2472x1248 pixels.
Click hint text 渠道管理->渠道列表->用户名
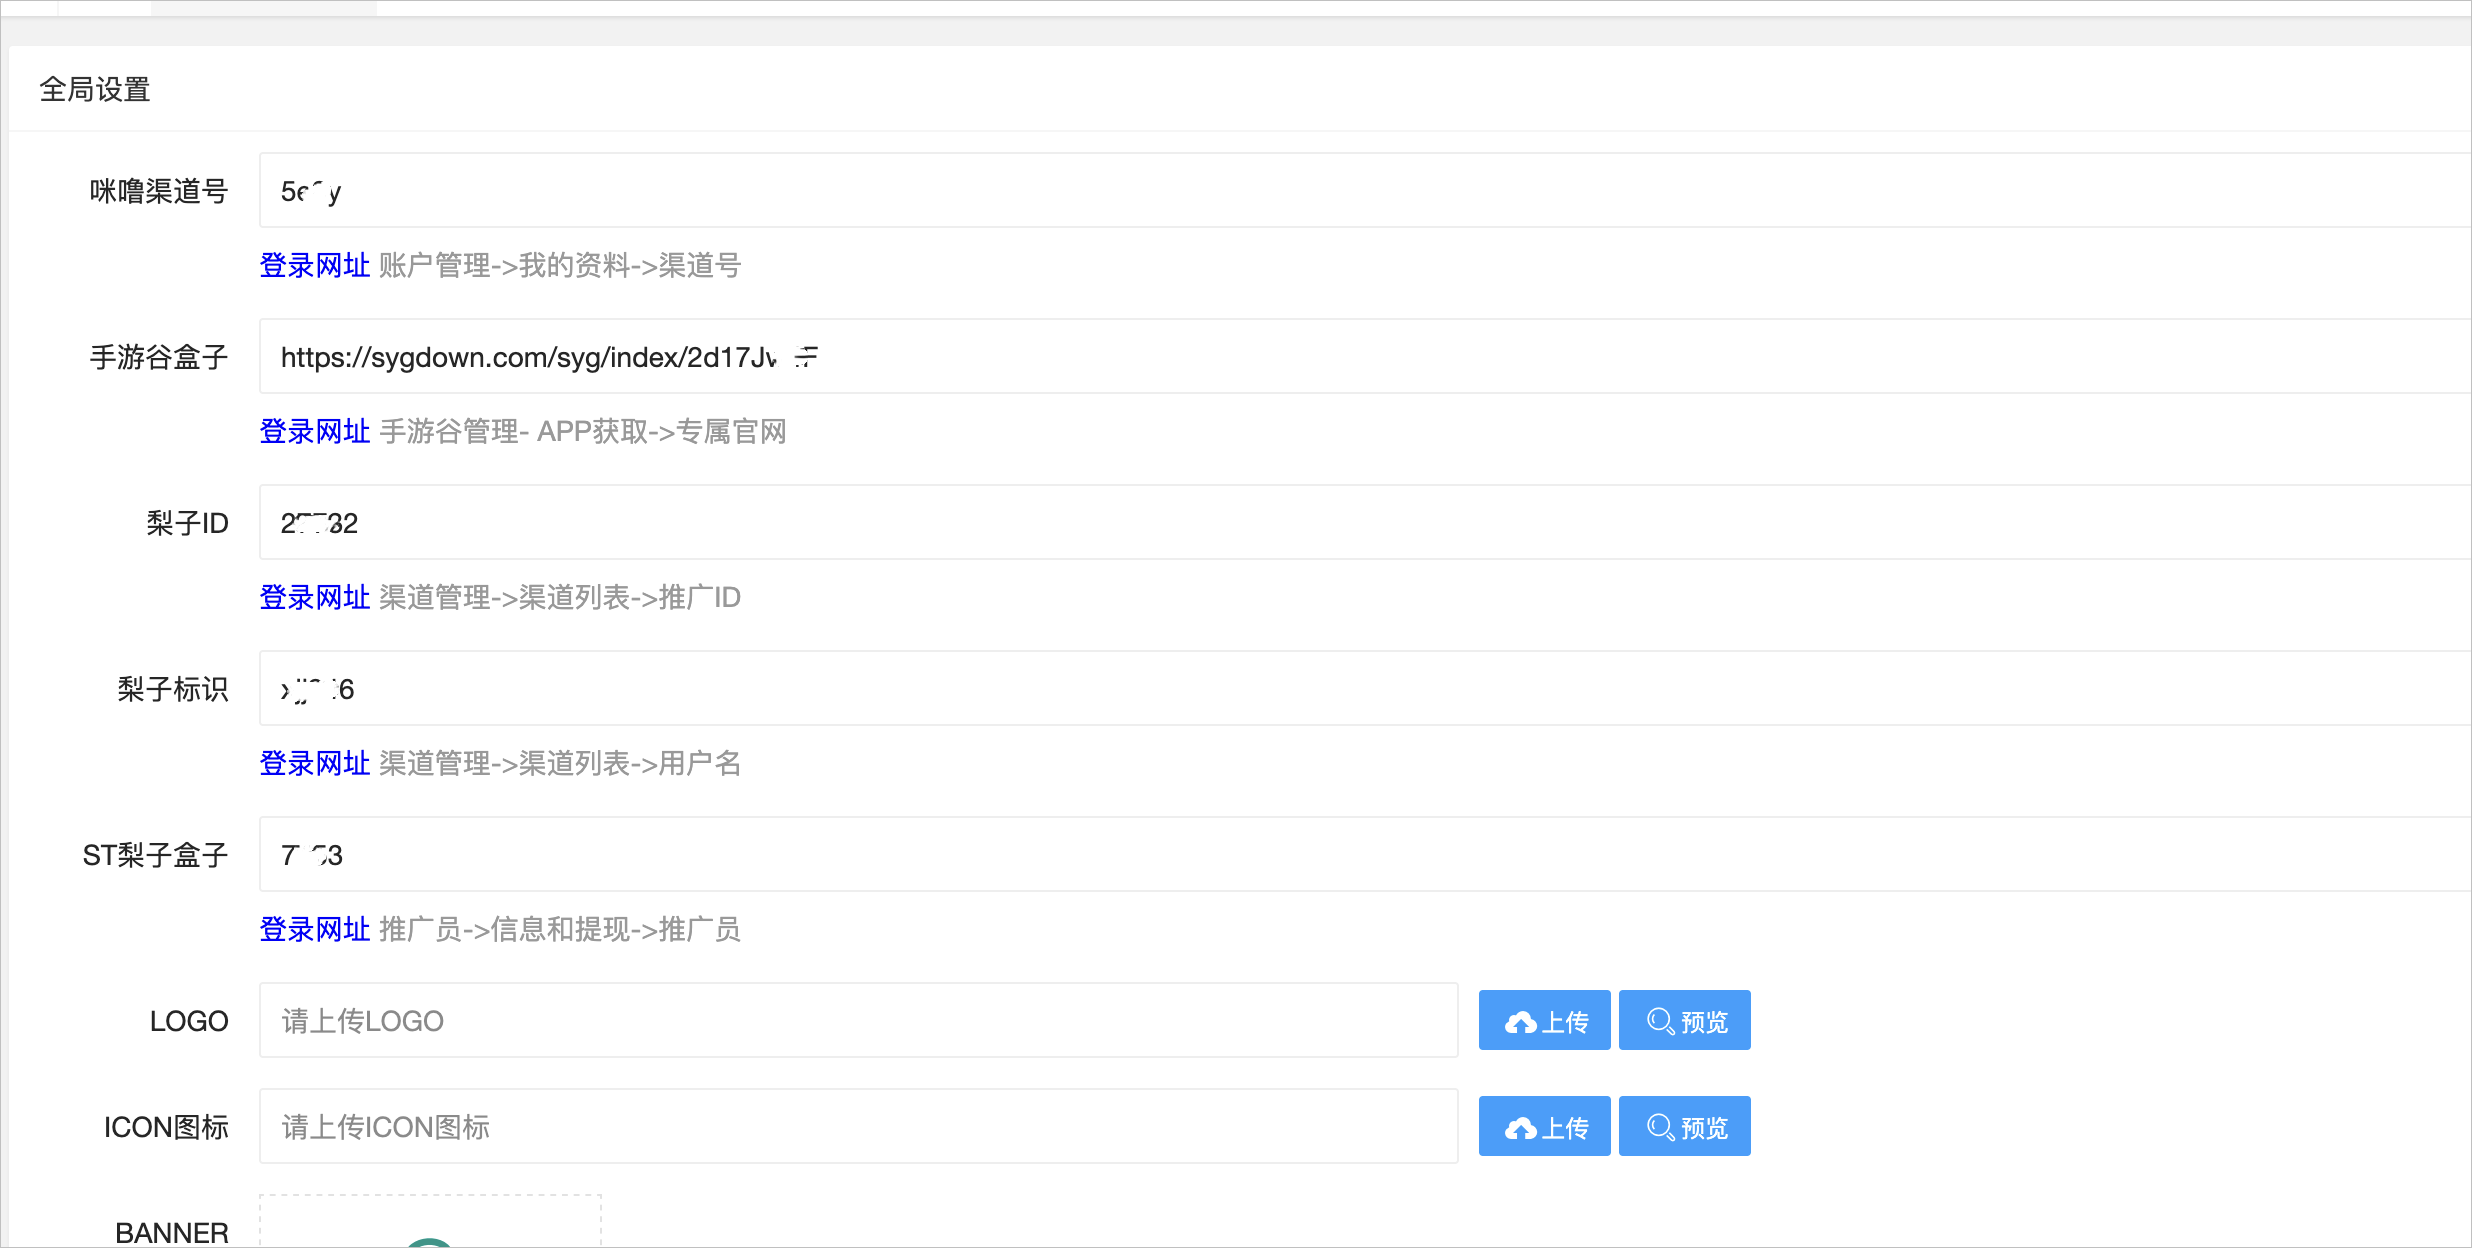560,763
